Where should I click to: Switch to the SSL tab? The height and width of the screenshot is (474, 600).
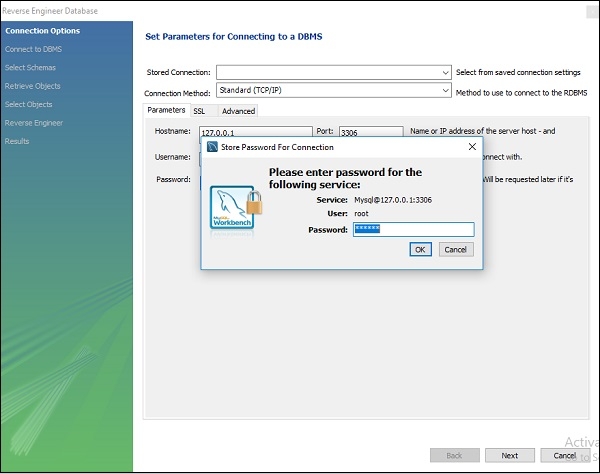[204, 111]
